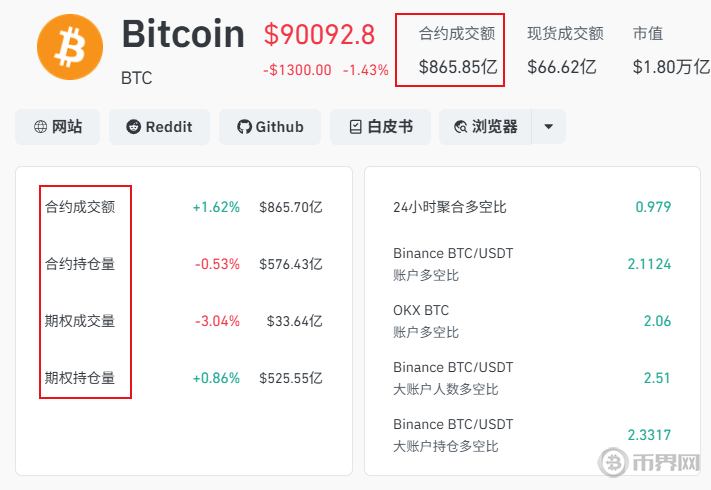This screenshot has width=711, height=490.
Task: Select the 期权成交量 row label
Action: (x=80, y=321)
